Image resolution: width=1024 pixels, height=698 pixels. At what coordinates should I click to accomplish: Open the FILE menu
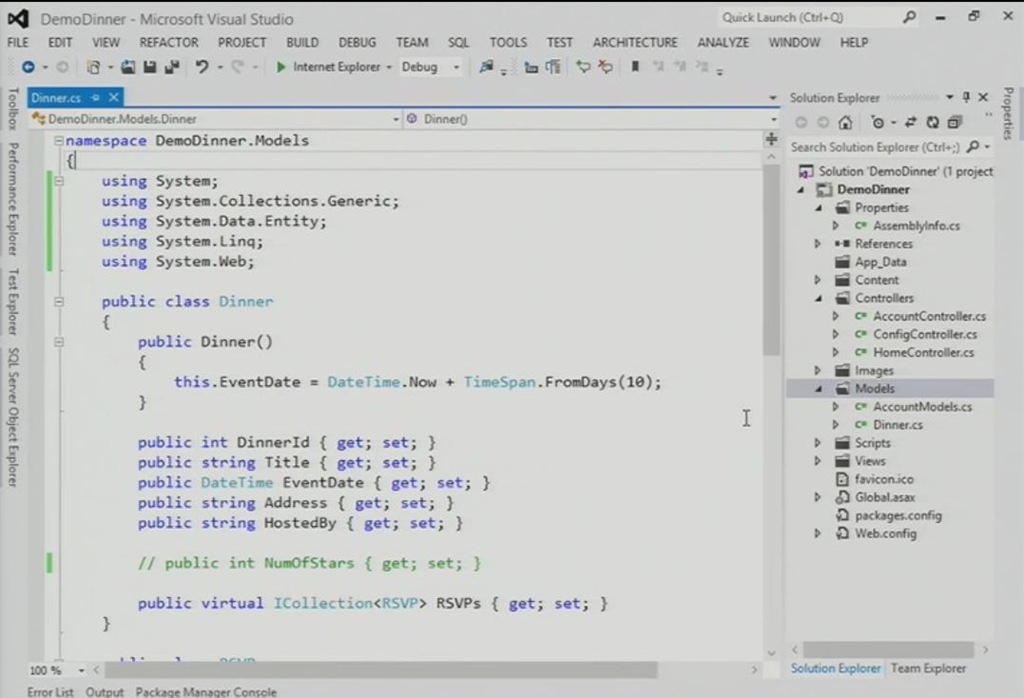tap(18, 42)
